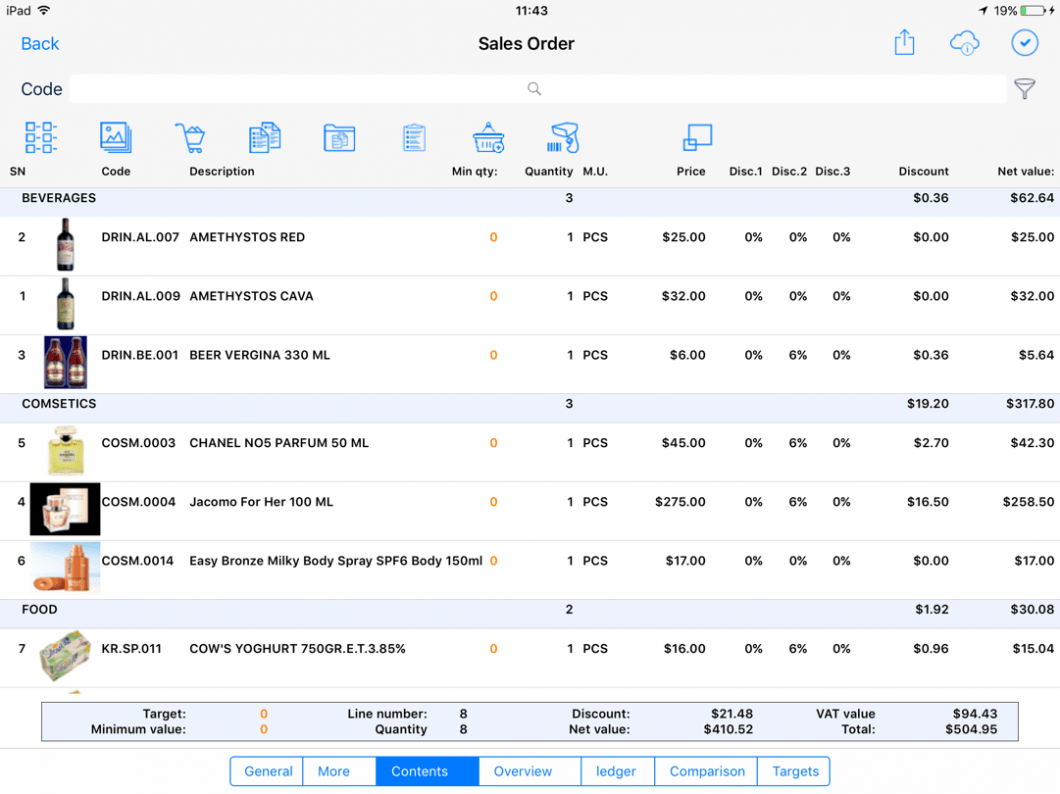This screenshot has width=1060, height=794.
Task: Go Back from Sales Order
Action: click(40, 44)
